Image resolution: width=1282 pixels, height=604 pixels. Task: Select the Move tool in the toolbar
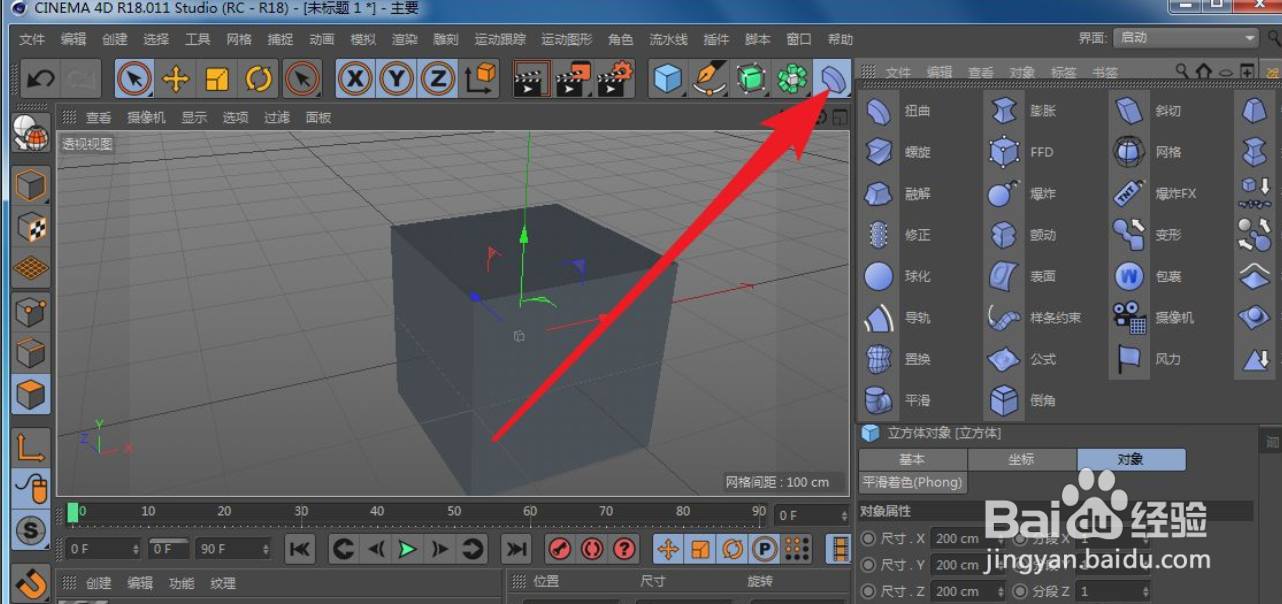(x=176, y=77)
